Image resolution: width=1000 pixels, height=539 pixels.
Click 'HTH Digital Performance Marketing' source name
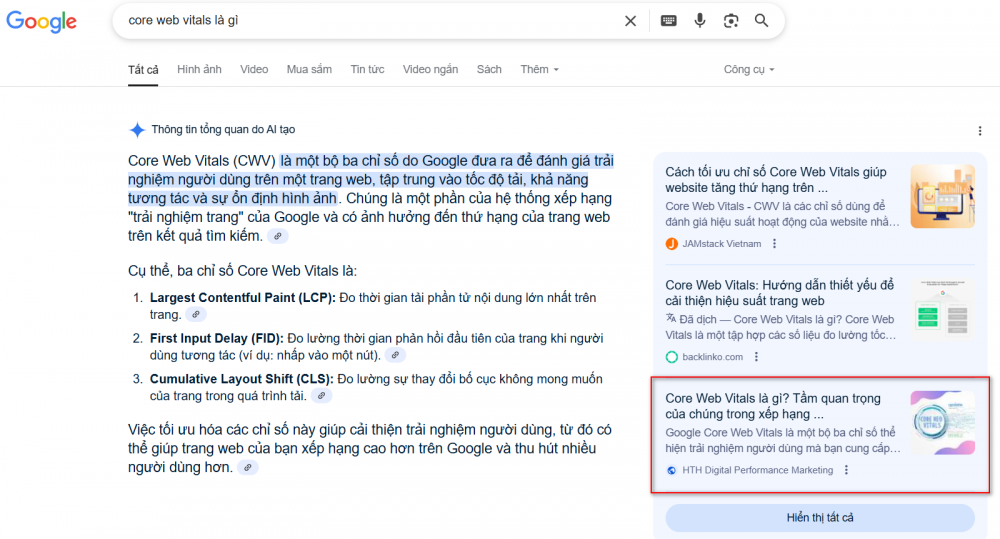[x=758, y=470]
